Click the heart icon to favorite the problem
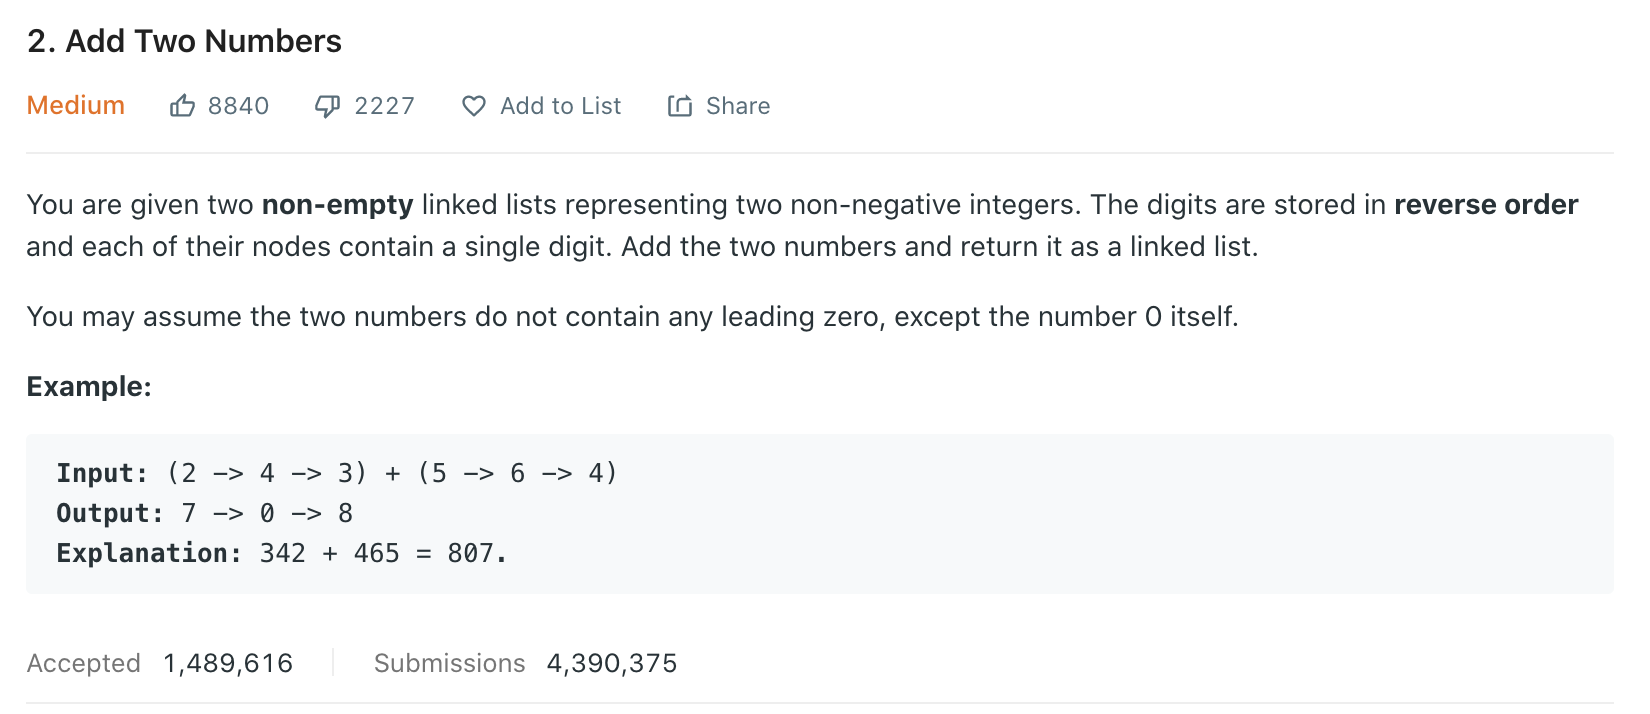 click(x=474, y=106)
